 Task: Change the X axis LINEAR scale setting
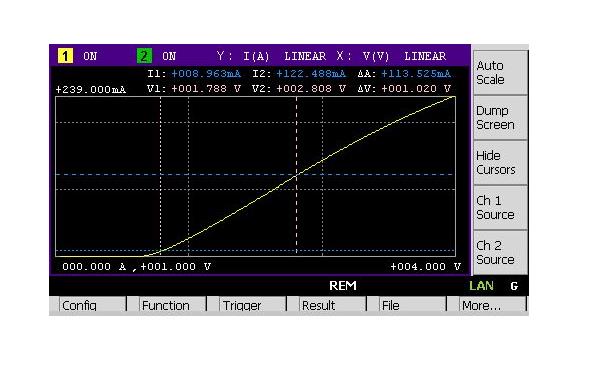click(x=425, y=56)
